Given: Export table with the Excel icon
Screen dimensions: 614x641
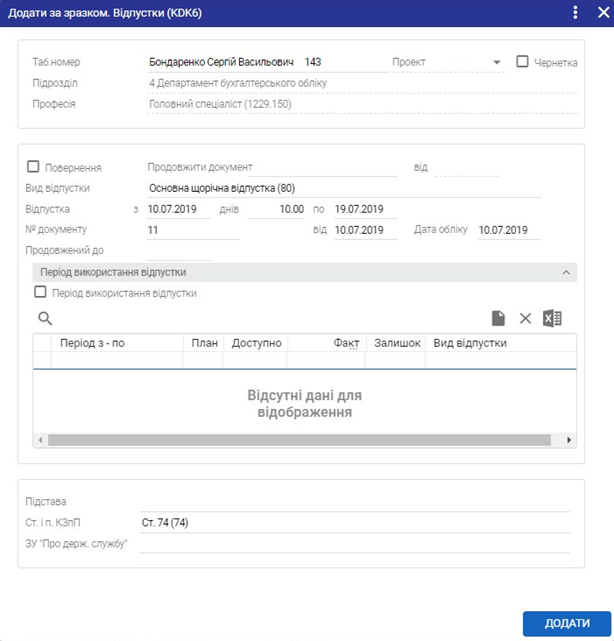Looking at the screenshot, I should pos(552,319).
